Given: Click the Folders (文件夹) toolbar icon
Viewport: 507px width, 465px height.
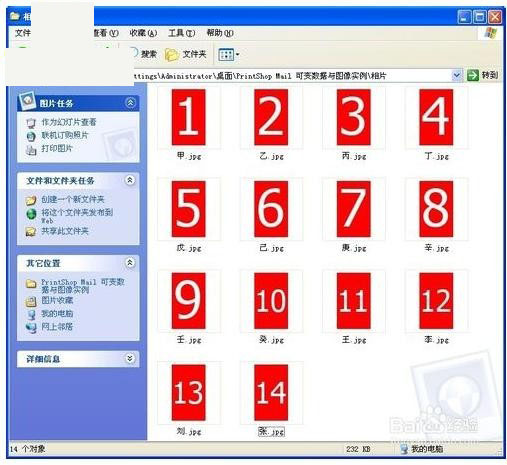Looking at the screenshot, I should point(172,55).
